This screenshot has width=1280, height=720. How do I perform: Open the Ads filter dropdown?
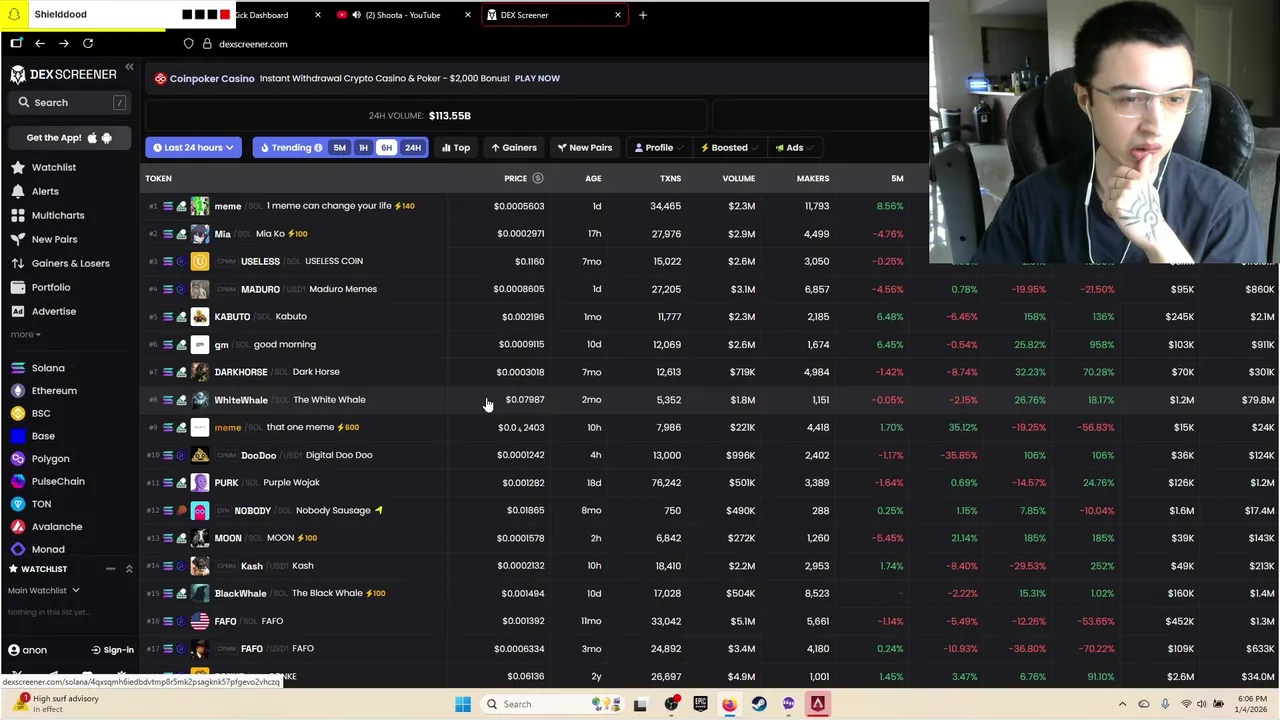pos(794,148)
